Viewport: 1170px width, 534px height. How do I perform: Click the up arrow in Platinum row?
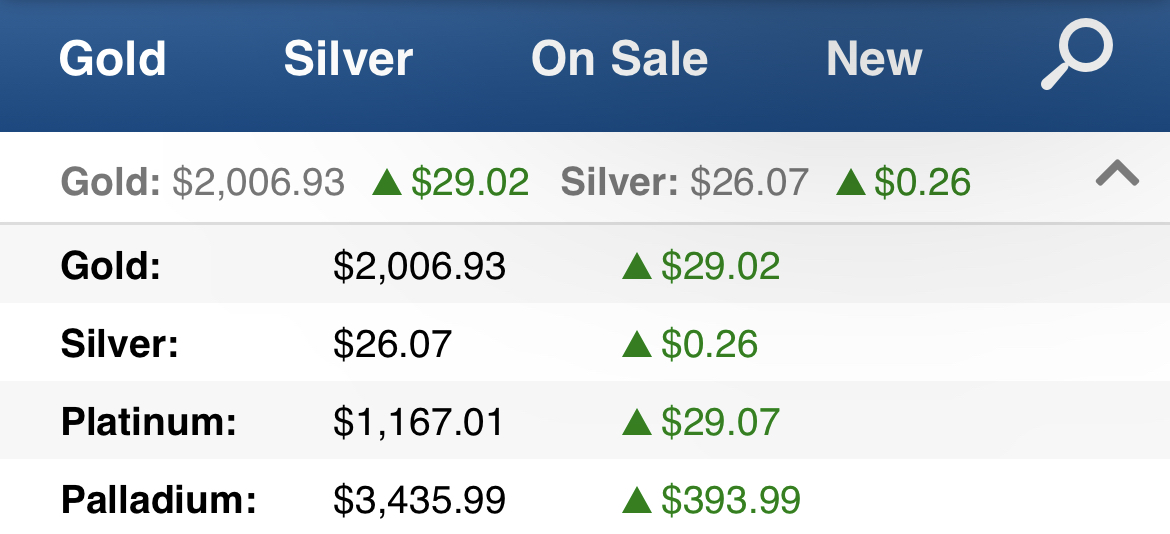click(637, 422)
